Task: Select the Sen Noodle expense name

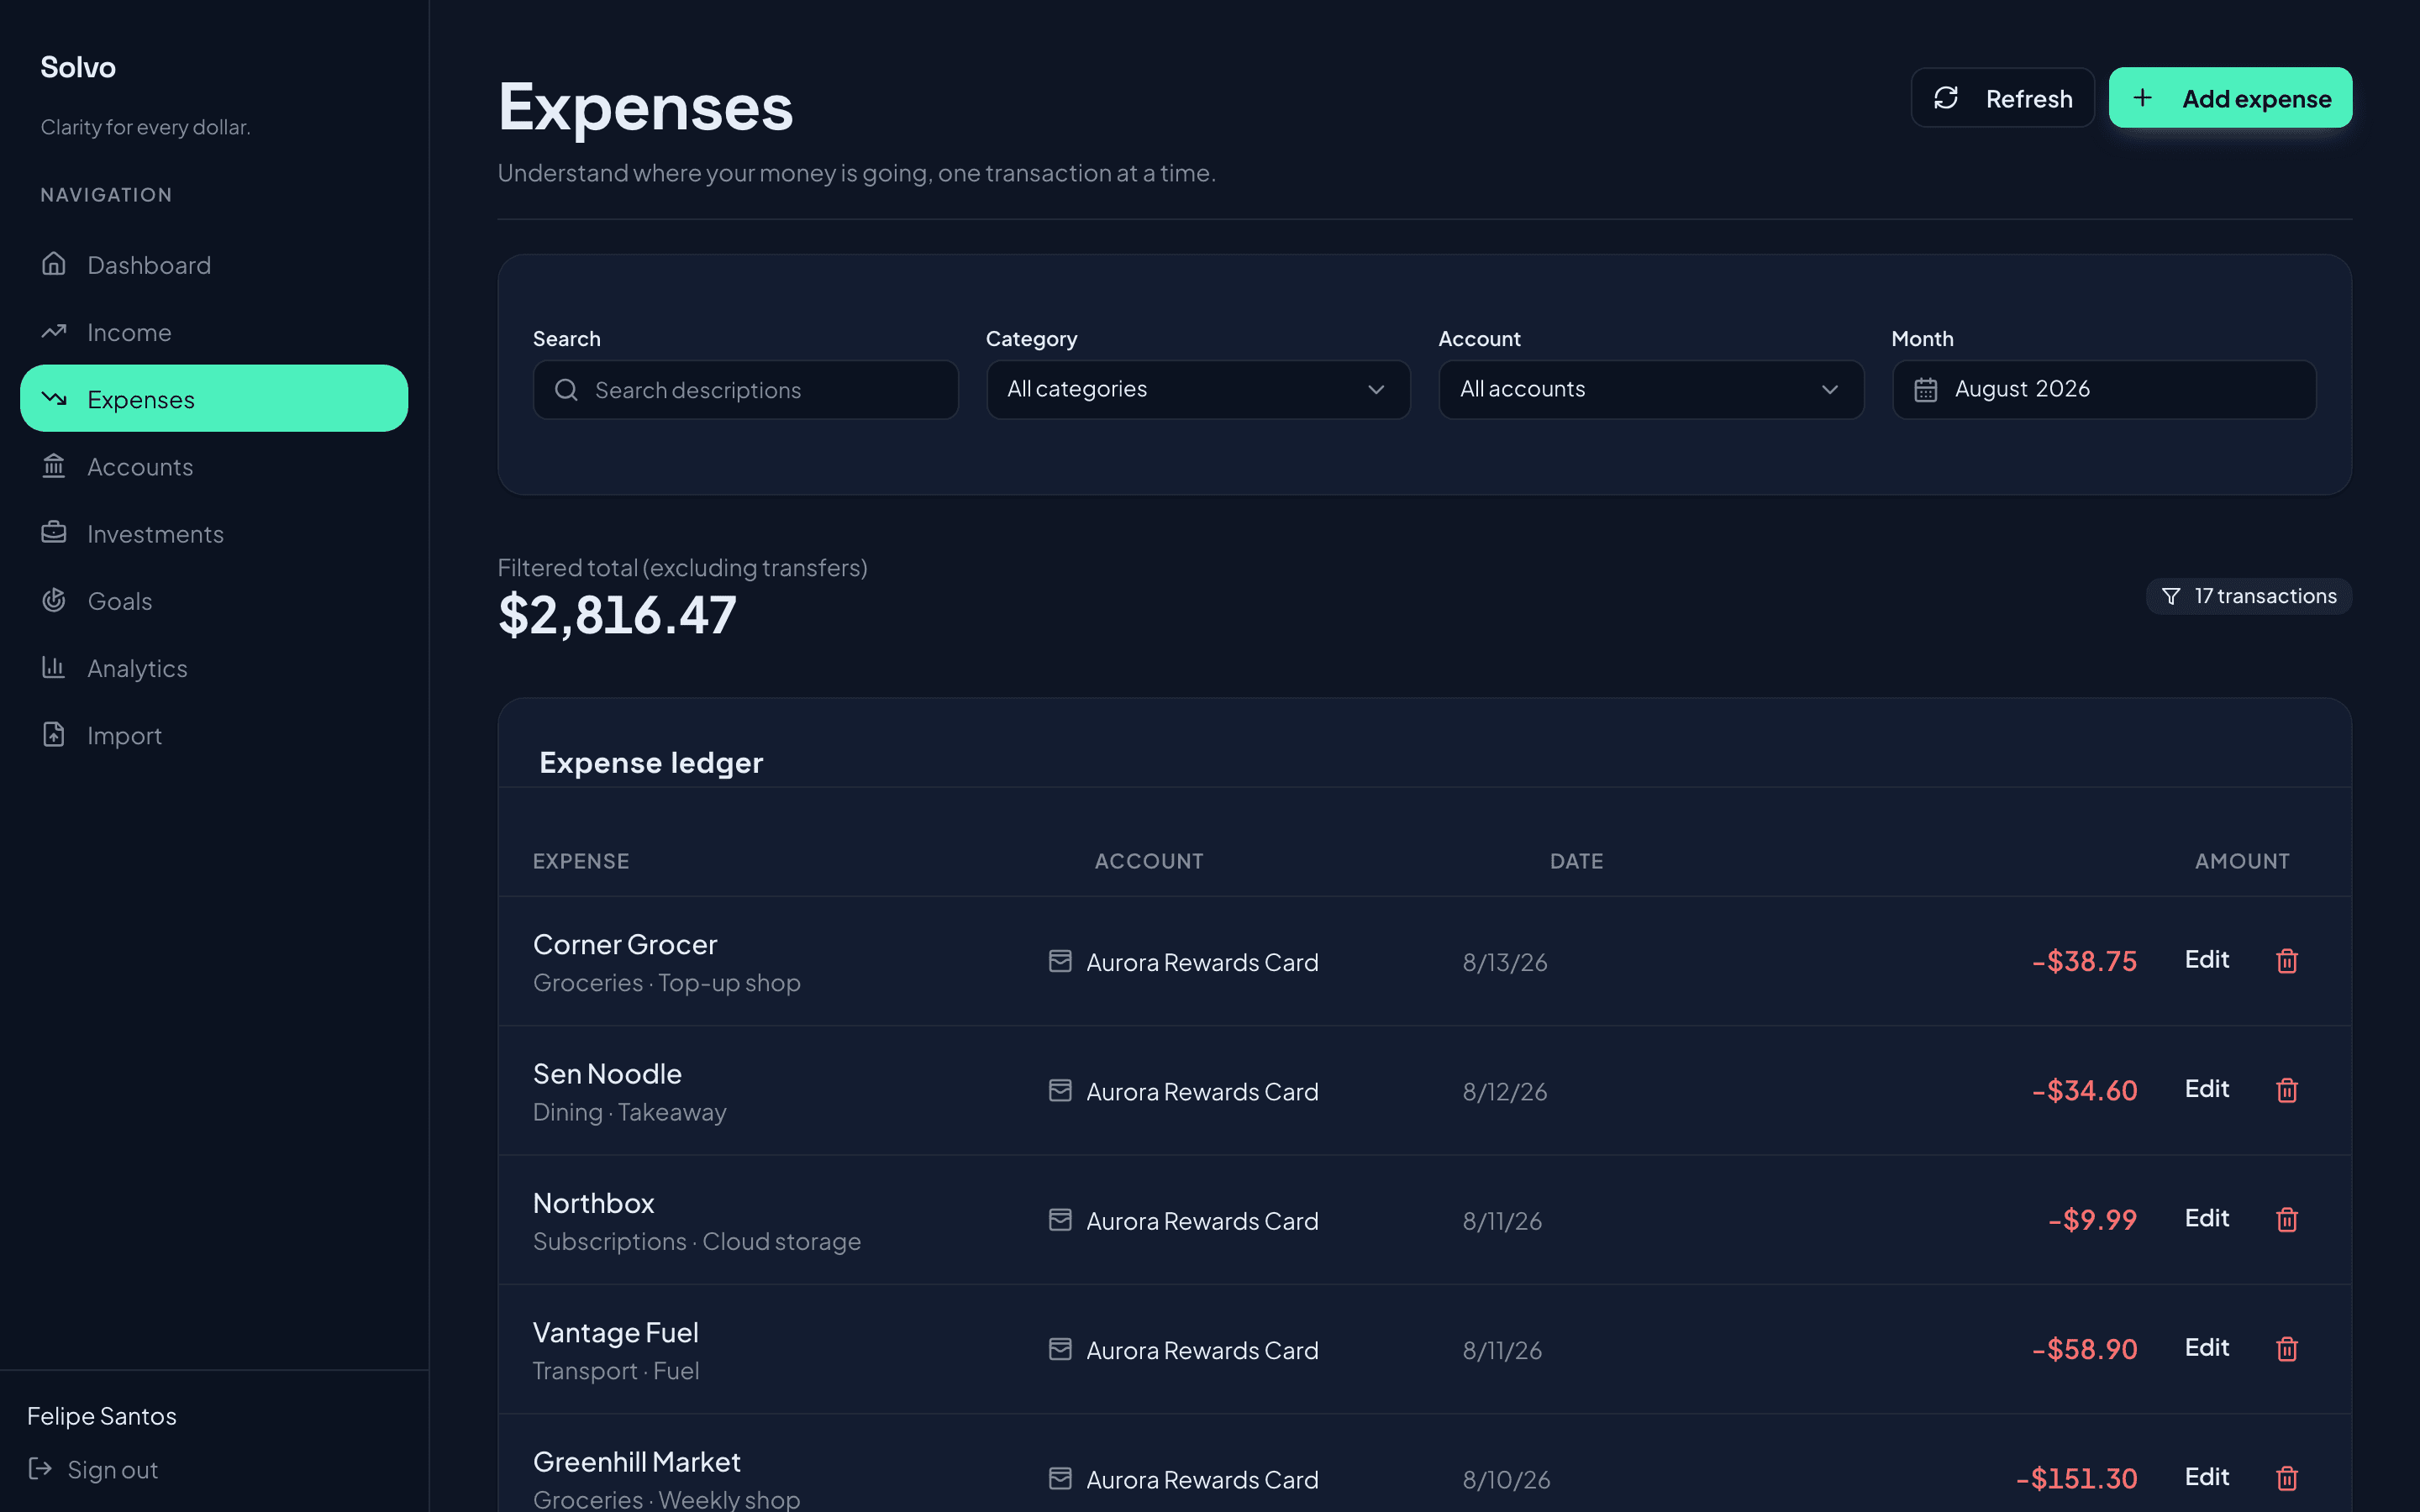Action: tap(607, 1073)
